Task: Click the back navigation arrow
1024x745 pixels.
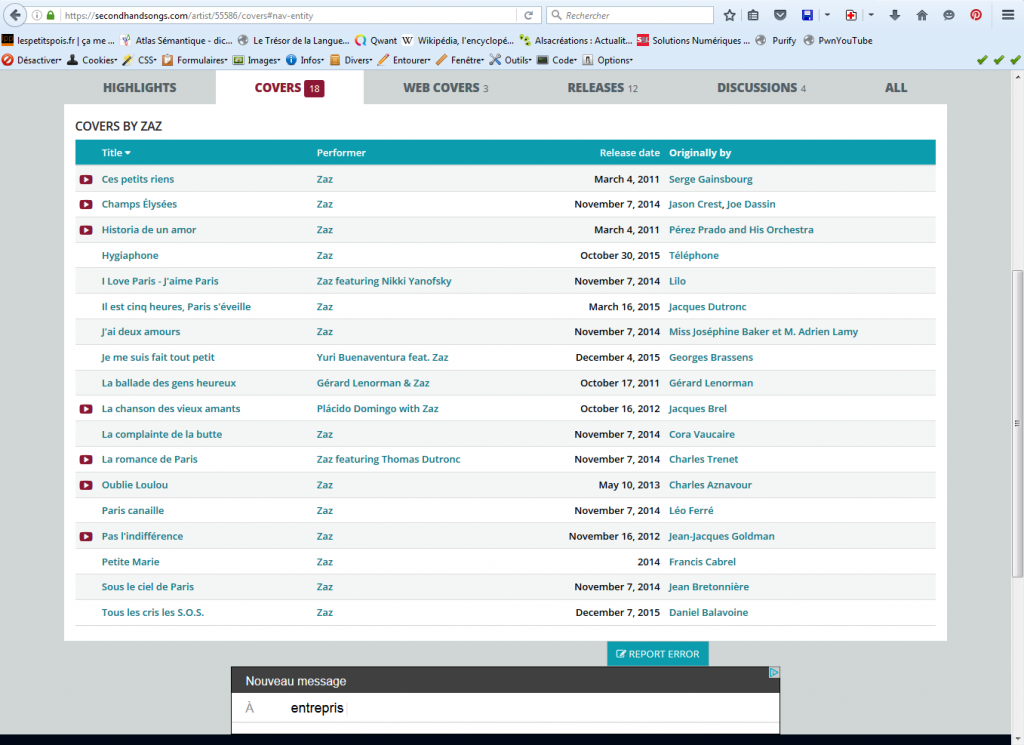Action: (x=16, y=15)
